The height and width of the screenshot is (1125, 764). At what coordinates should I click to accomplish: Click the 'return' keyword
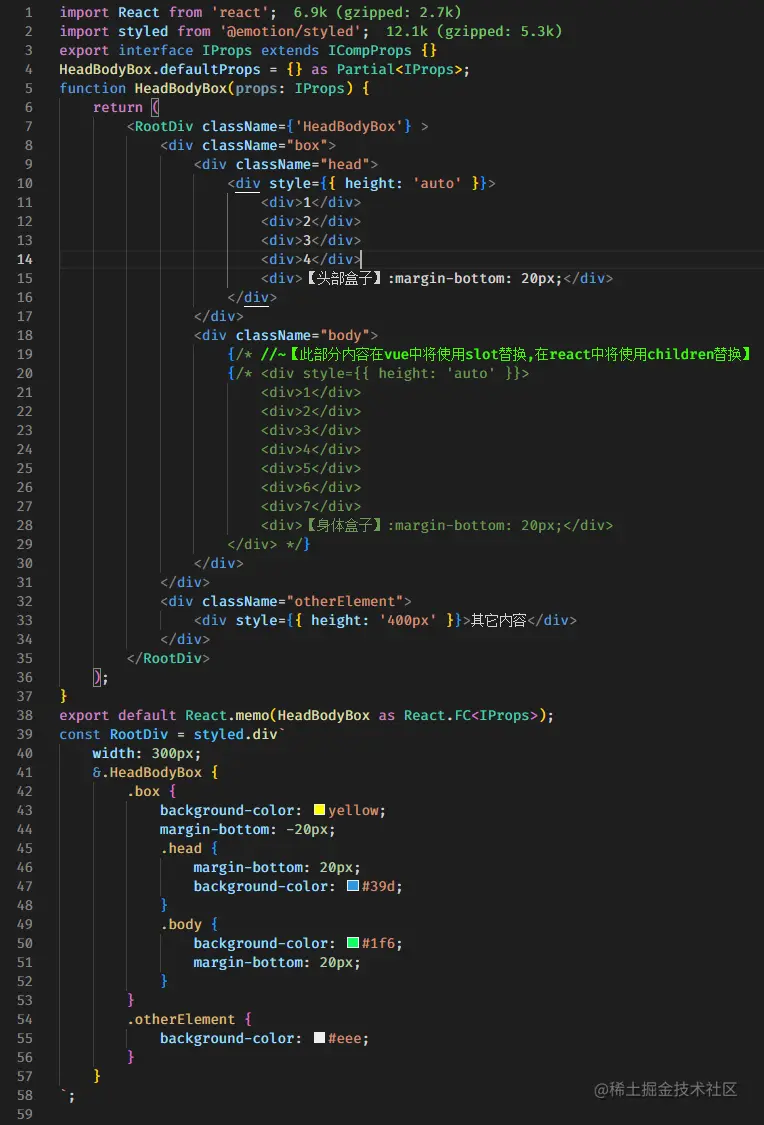[118, 108]
